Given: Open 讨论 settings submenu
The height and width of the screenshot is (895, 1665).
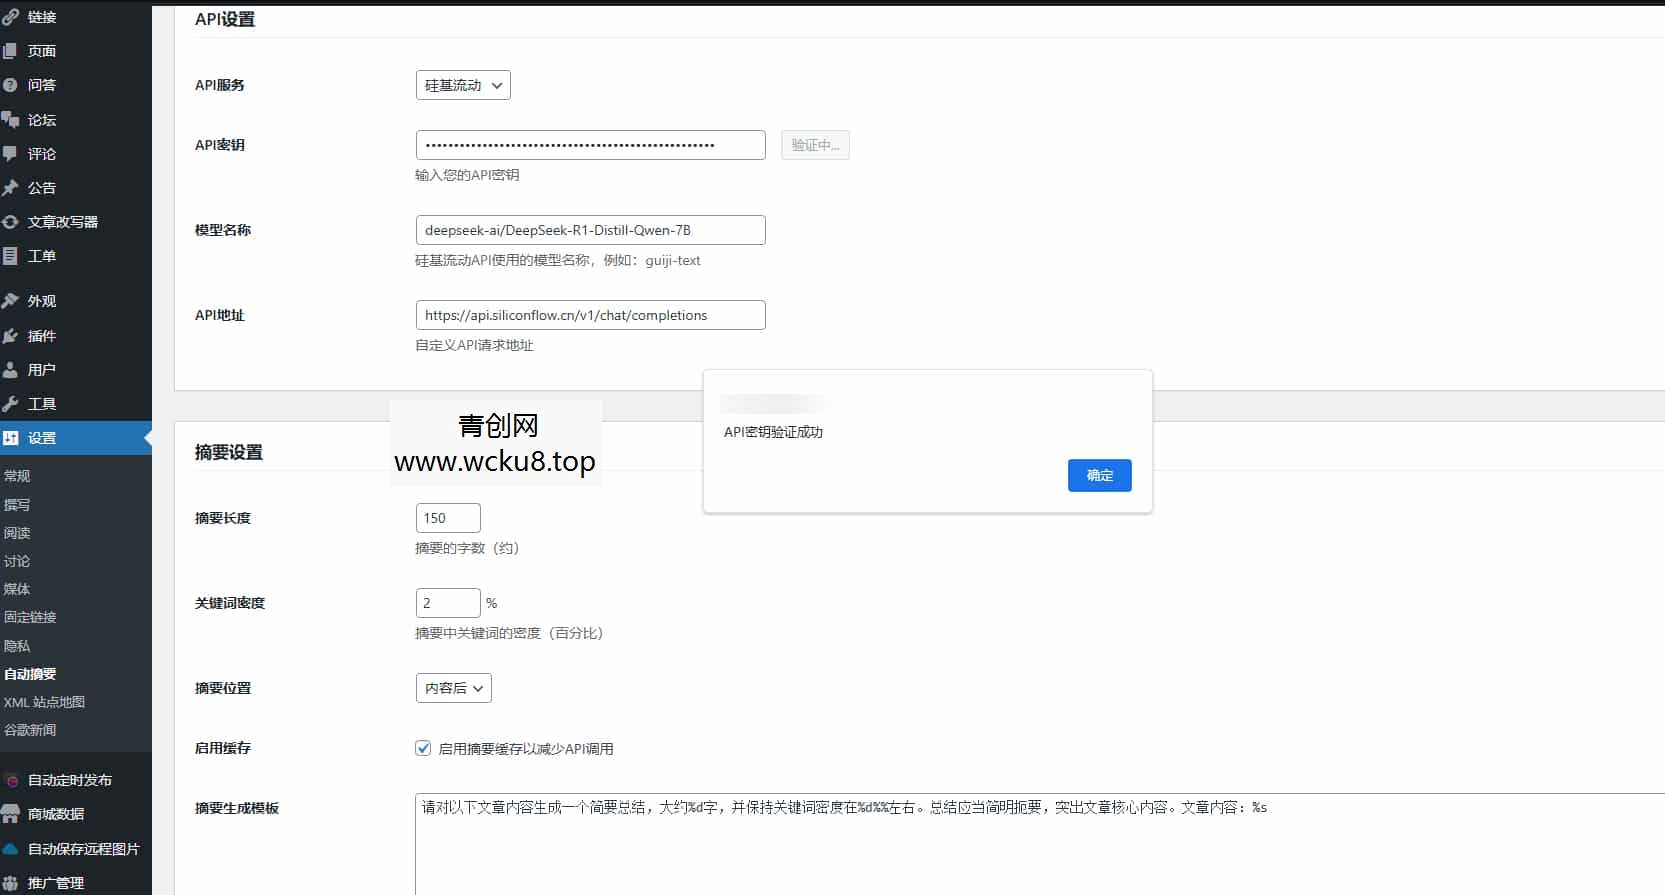Looking at the screenshot, I should 17,561.
